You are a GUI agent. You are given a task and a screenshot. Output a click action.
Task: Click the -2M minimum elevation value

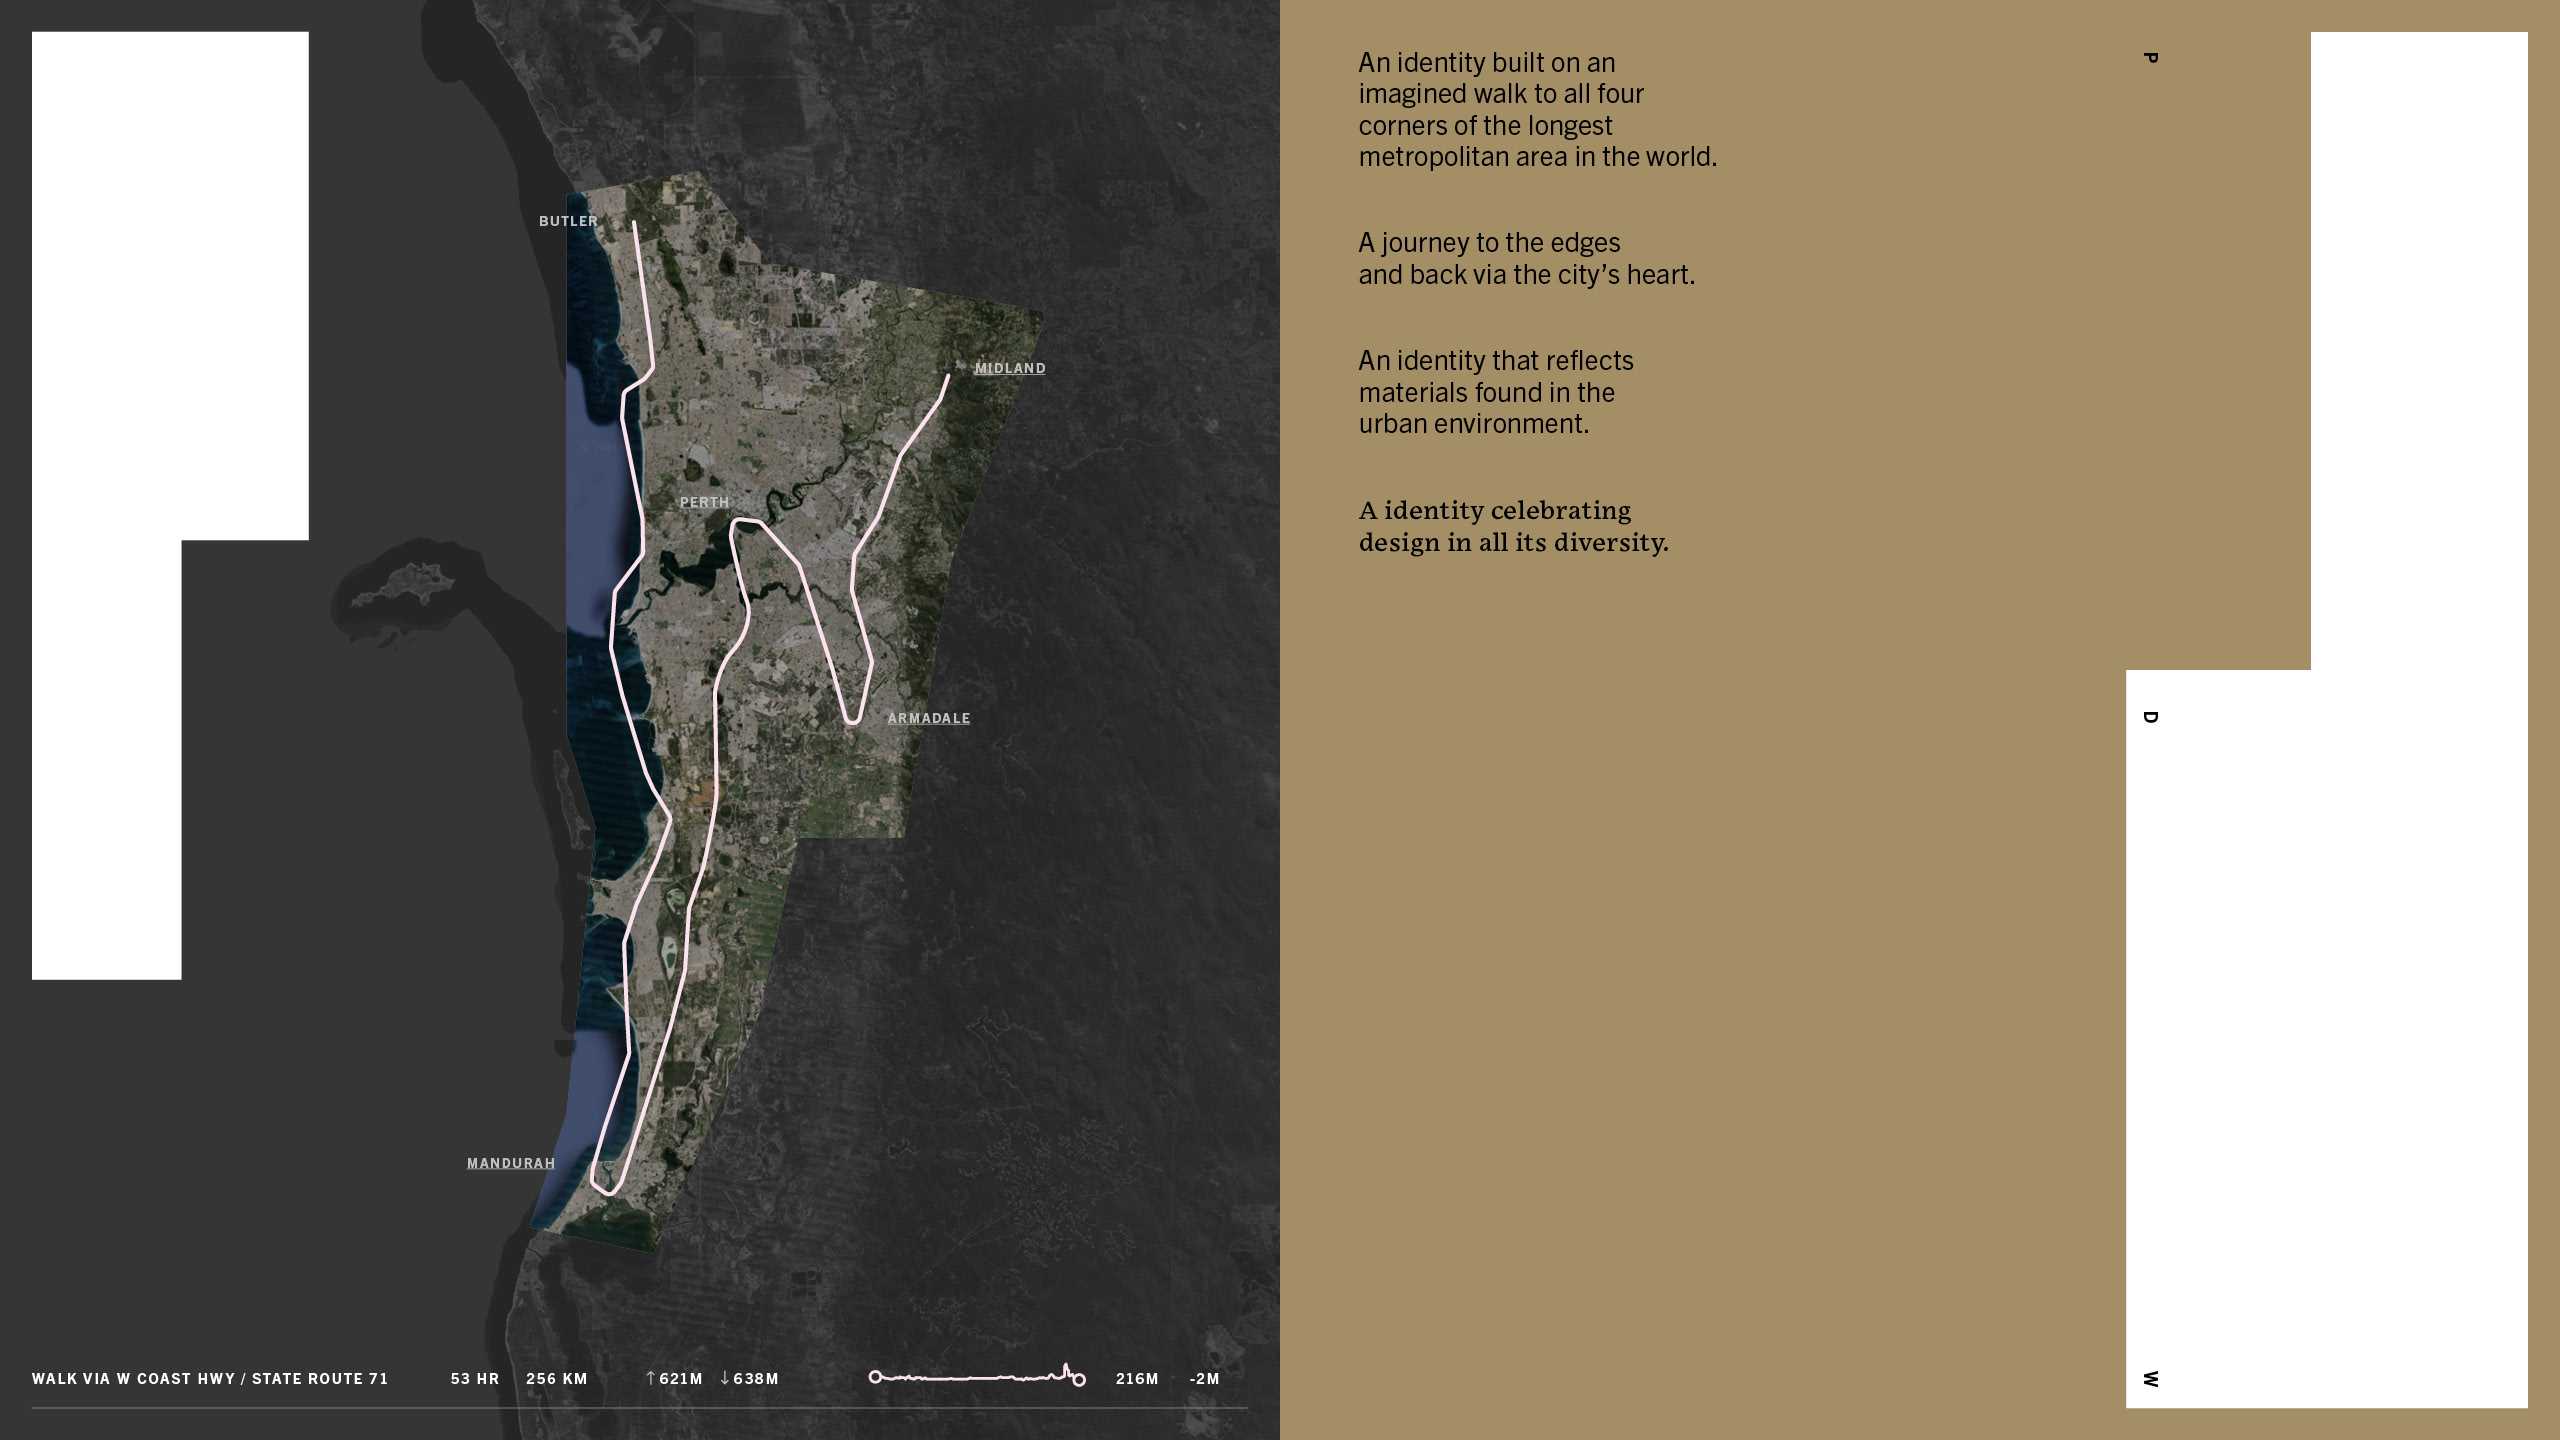[1205, 1379]
